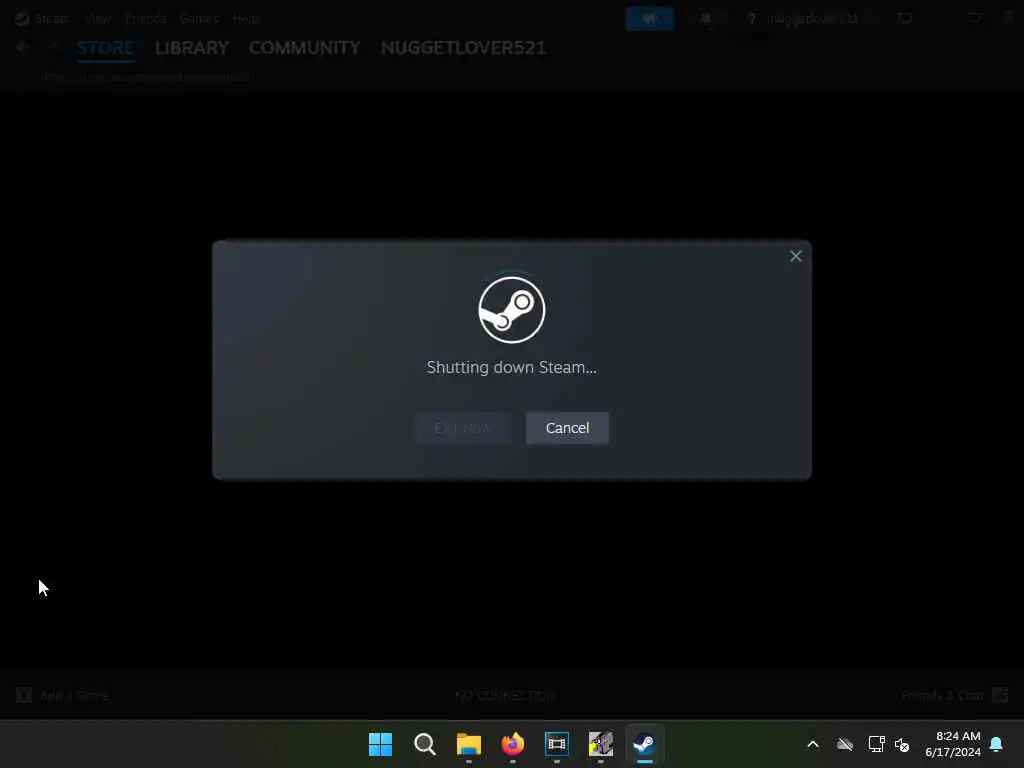Image resolution: width=1024 pixels, height=768 pixels.
Task: Open the View menu
Action: [98, 18]
